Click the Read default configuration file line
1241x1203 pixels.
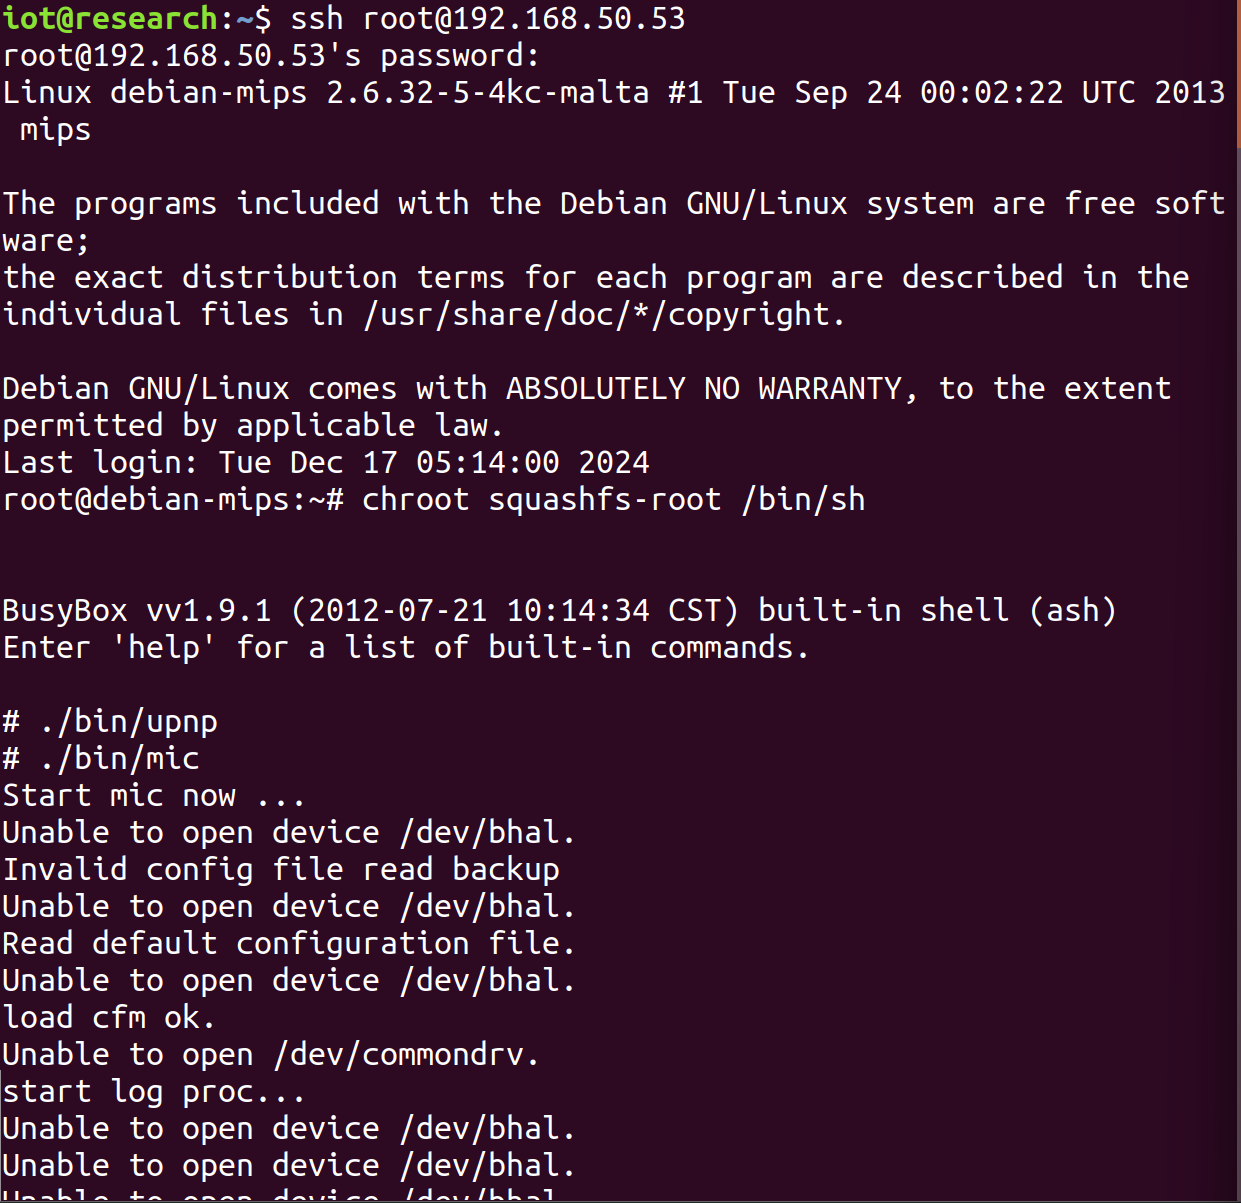289,943
